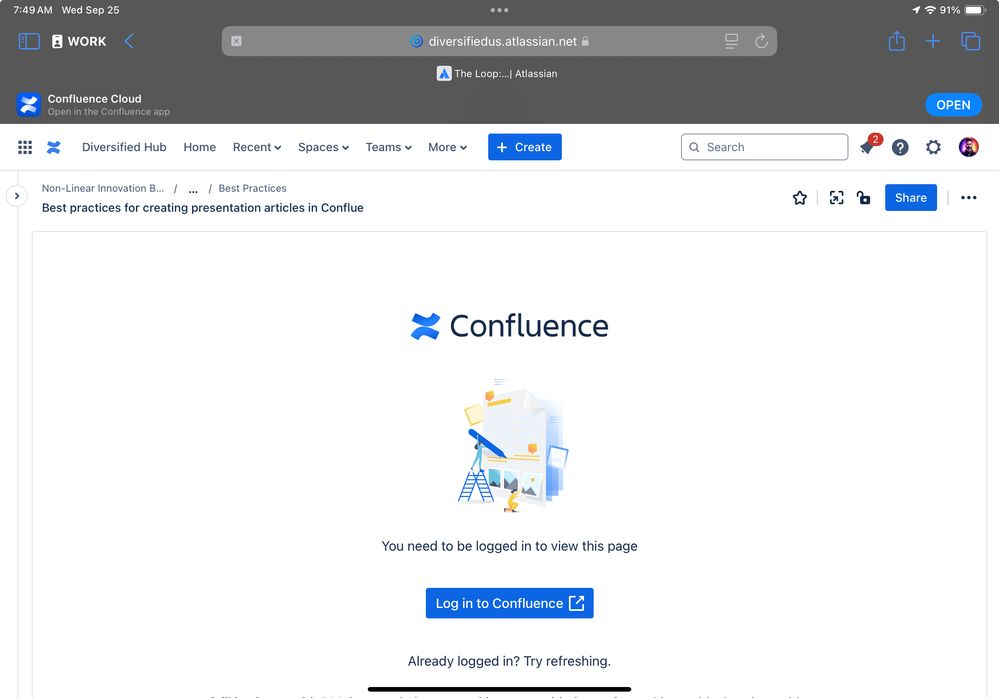Open the user profile avatar
The image size is (999, 698).
(x=968, y=147)
